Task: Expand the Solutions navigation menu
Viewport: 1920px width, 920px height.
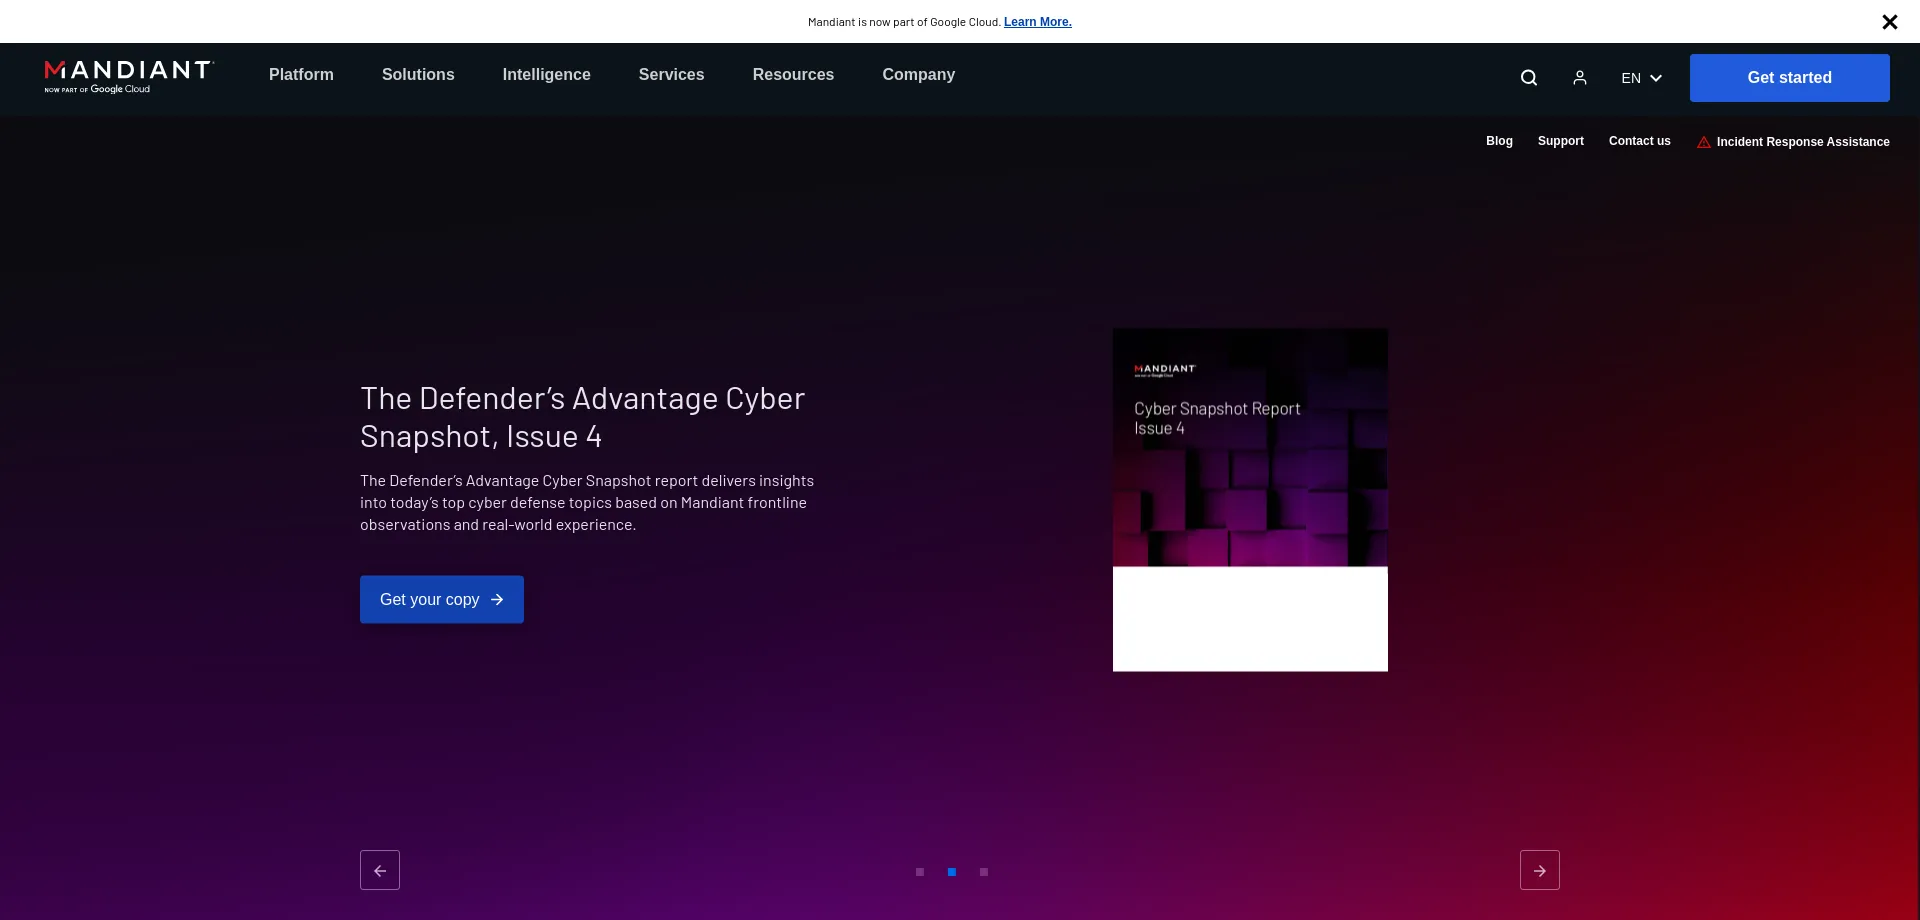Action: tap(418, 75)
